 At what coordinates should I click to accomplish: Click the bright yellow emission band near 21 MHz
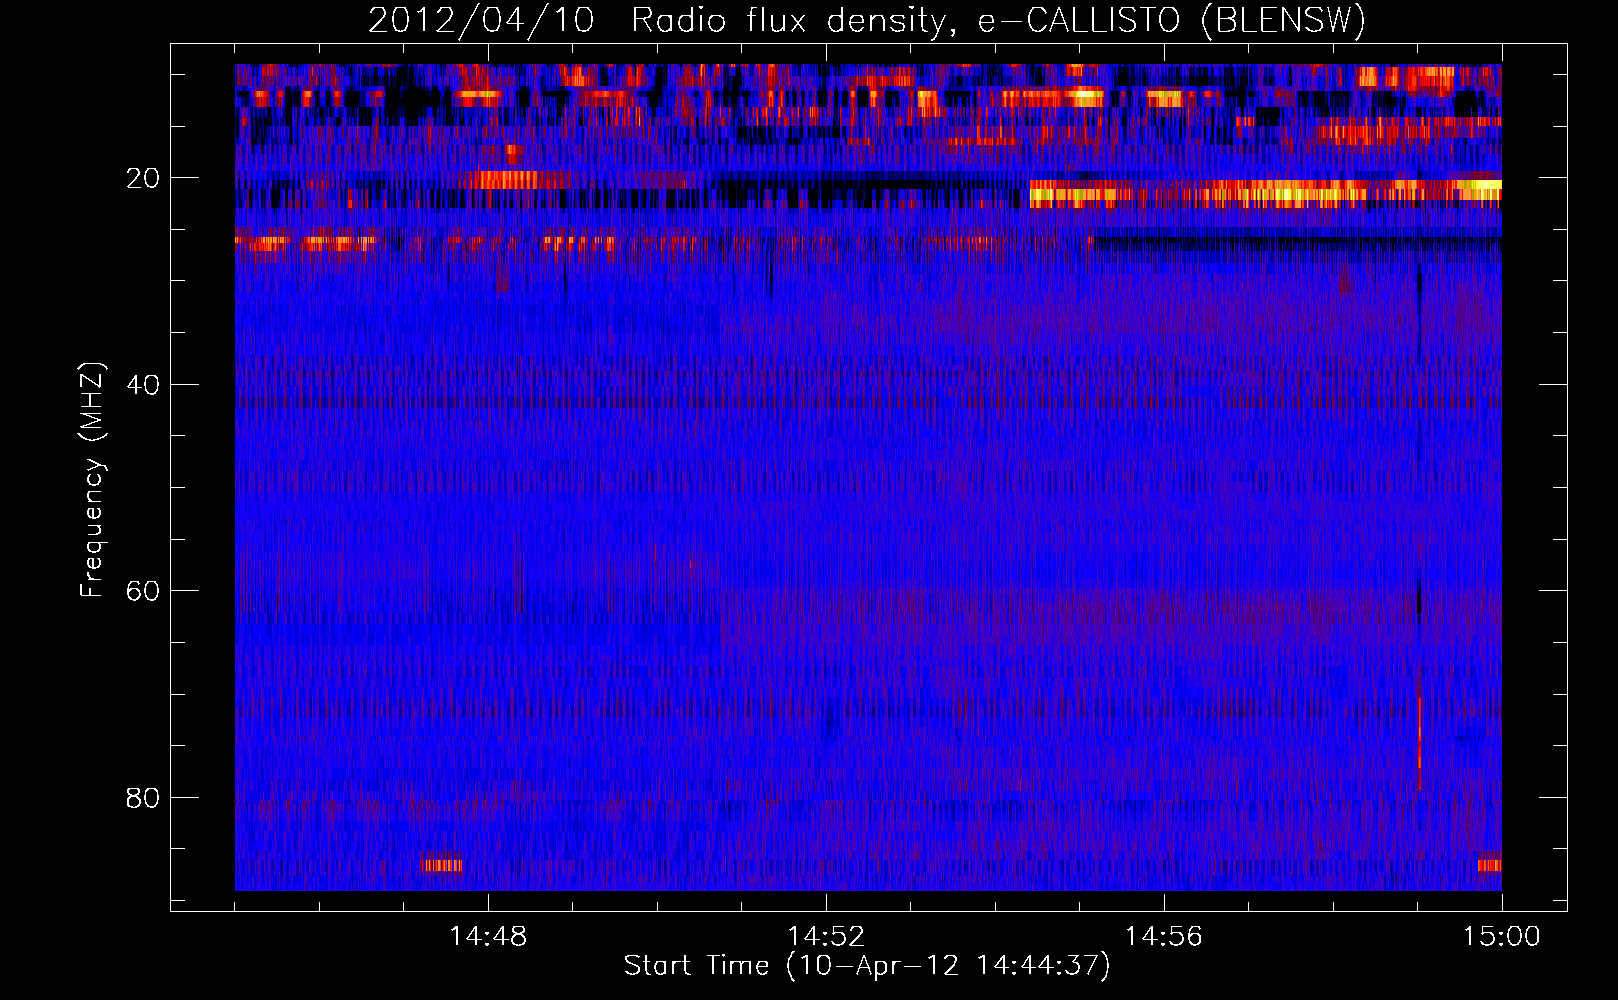click(x=1266, y=193)
